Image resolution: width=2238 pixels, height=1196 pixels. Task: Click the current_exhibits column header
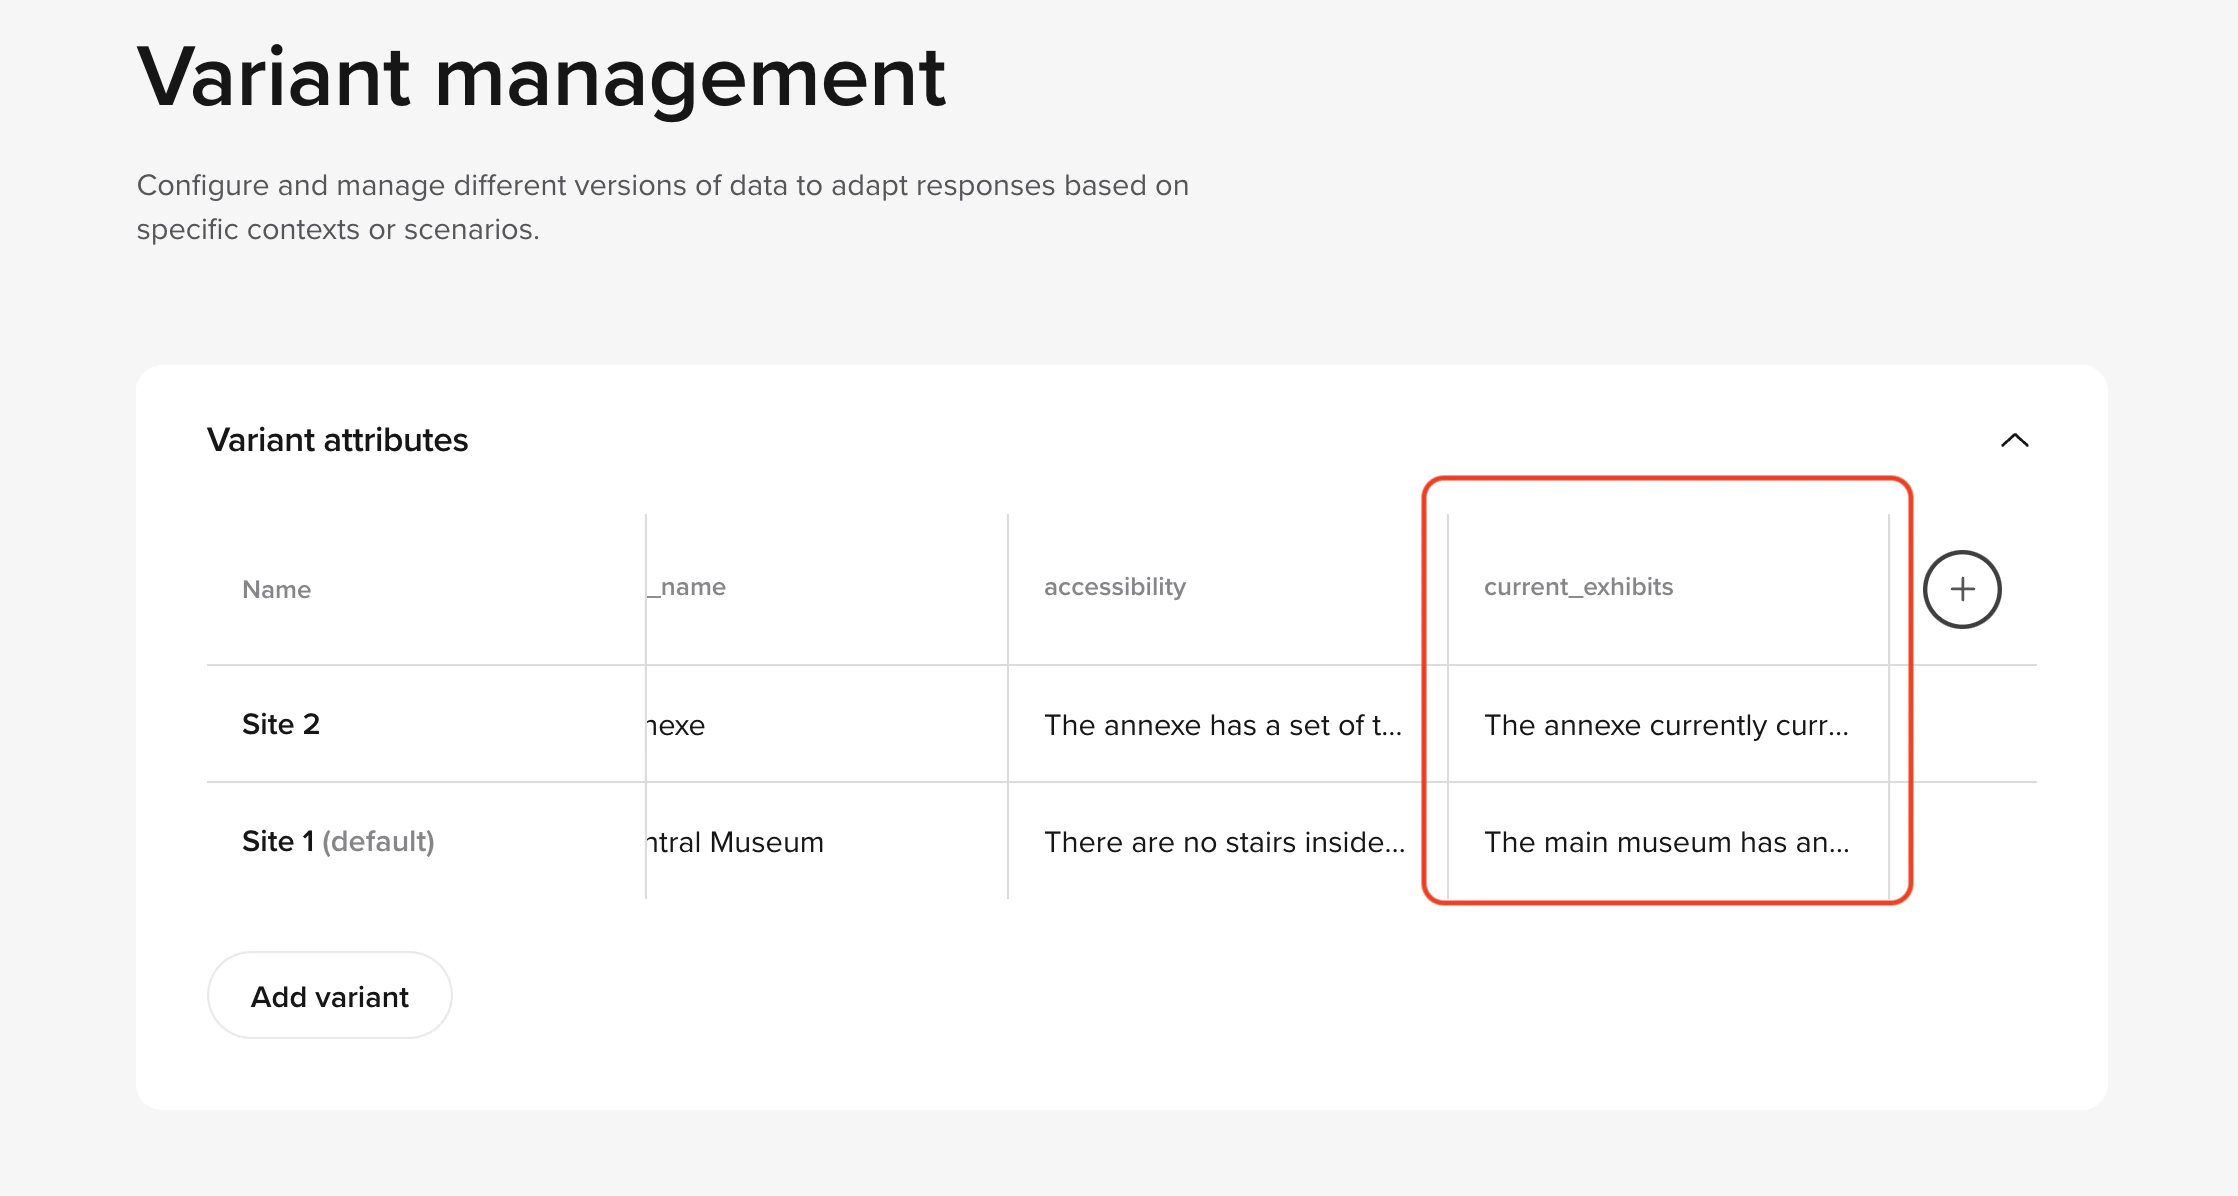click(x=1578, y=587)
